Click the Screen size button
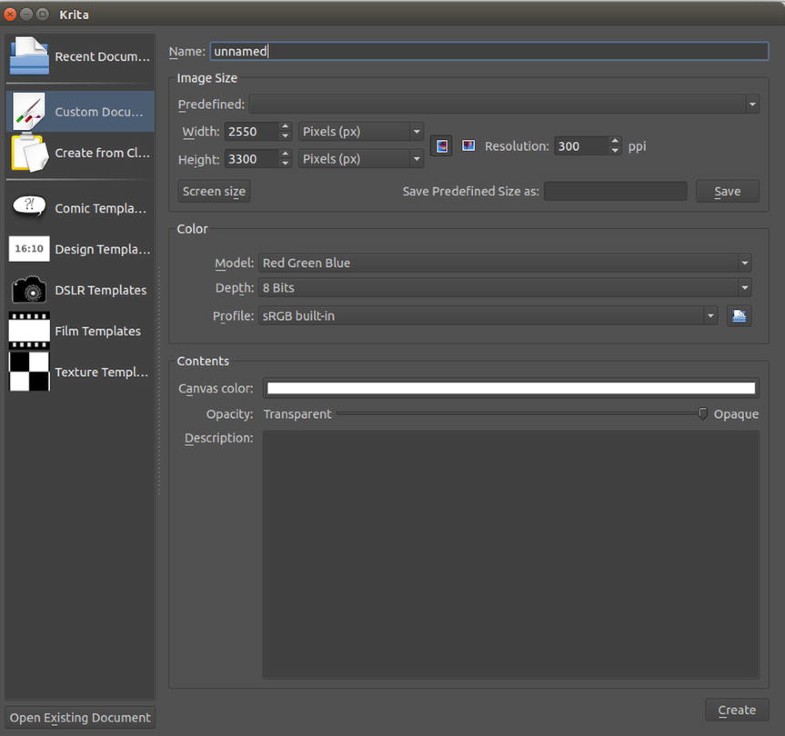 click(214, 191)
